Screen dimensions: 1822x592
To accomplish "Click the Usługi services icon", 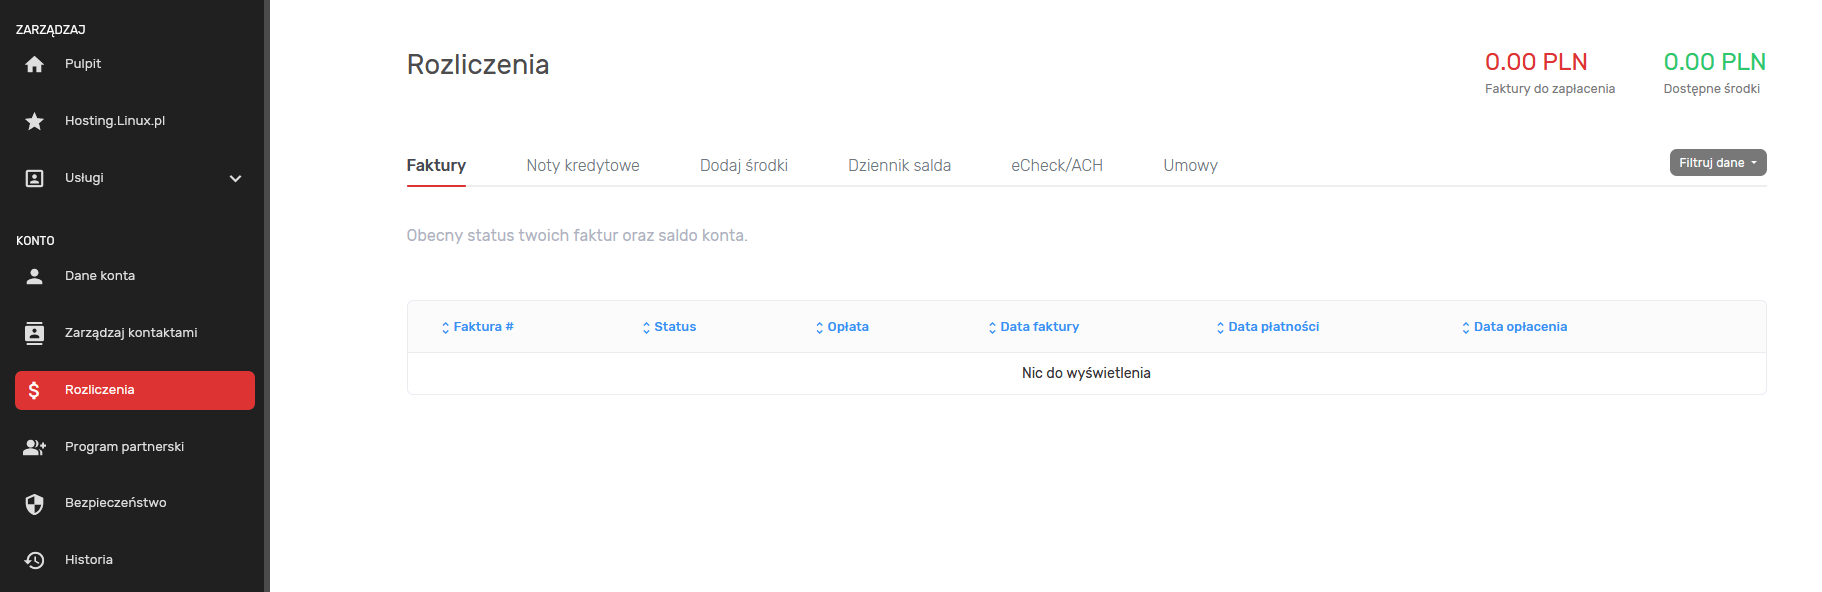I will point(35,178).
